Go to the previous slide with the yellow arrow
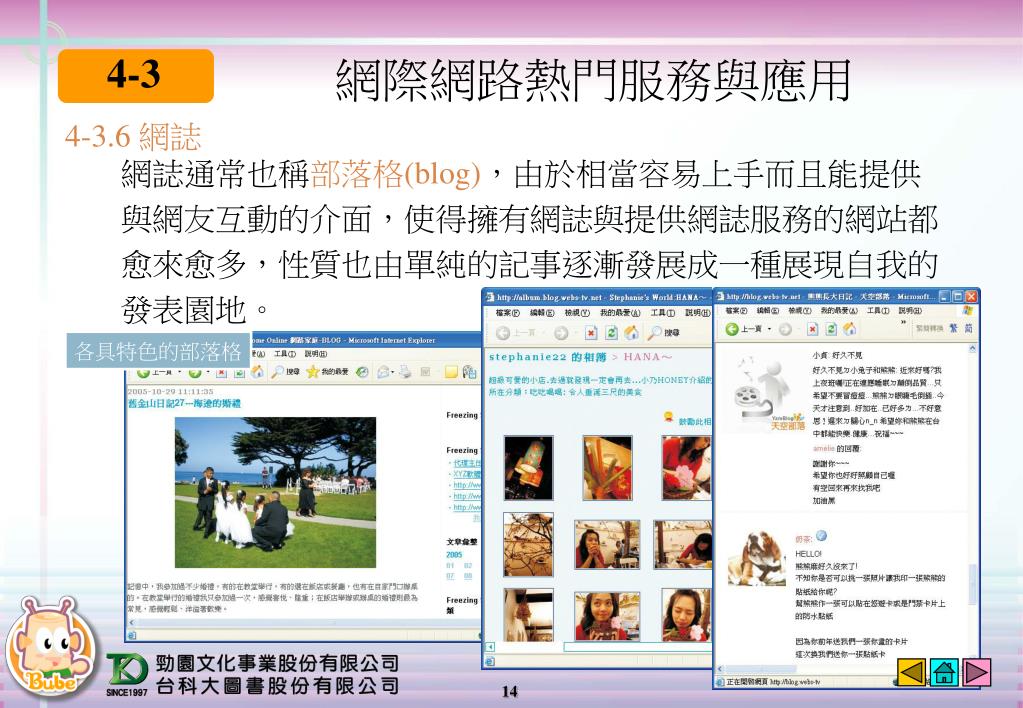Screen dimensions: 1023x708 (x=911, y=673)
